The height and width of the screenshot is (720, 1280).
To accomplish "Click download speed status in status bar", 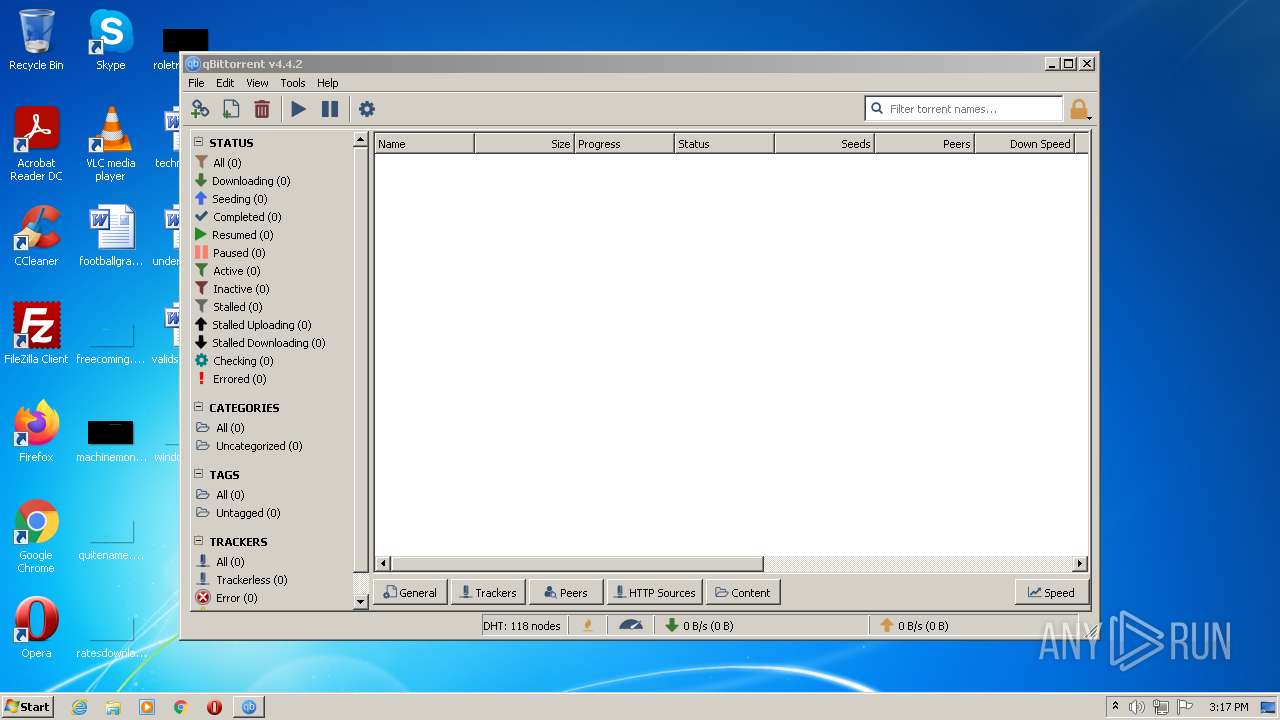I will pos(699,626).
